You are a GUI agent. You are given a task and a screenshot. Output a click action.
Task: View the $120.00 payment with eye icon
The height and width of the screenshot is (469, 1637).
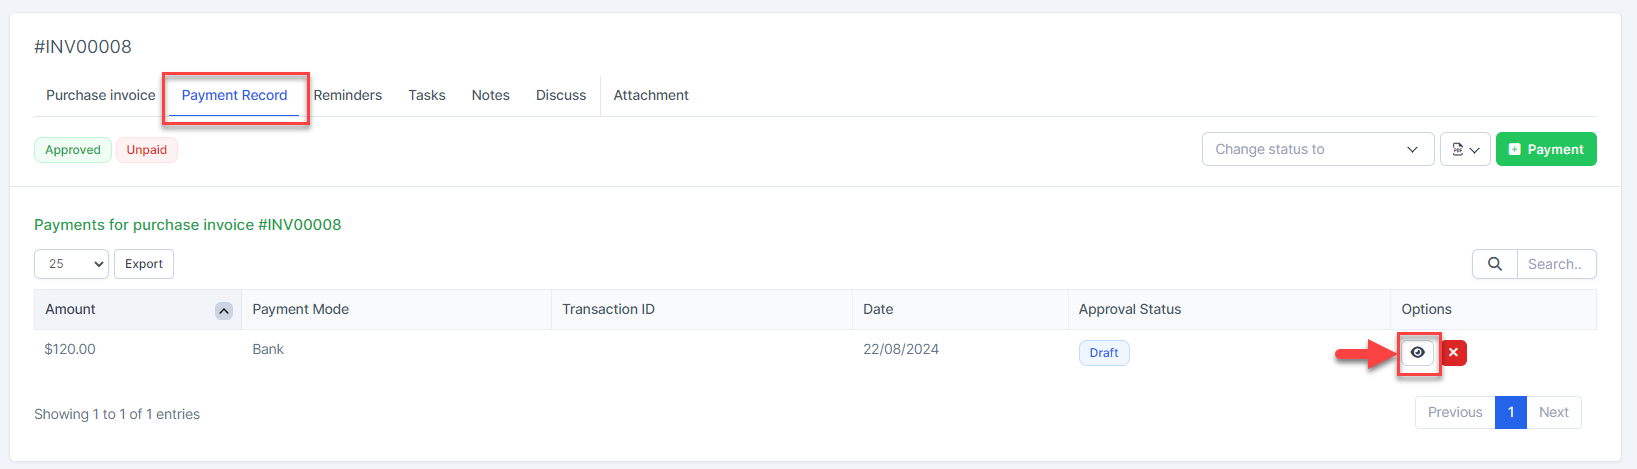tap(1417, 353)
